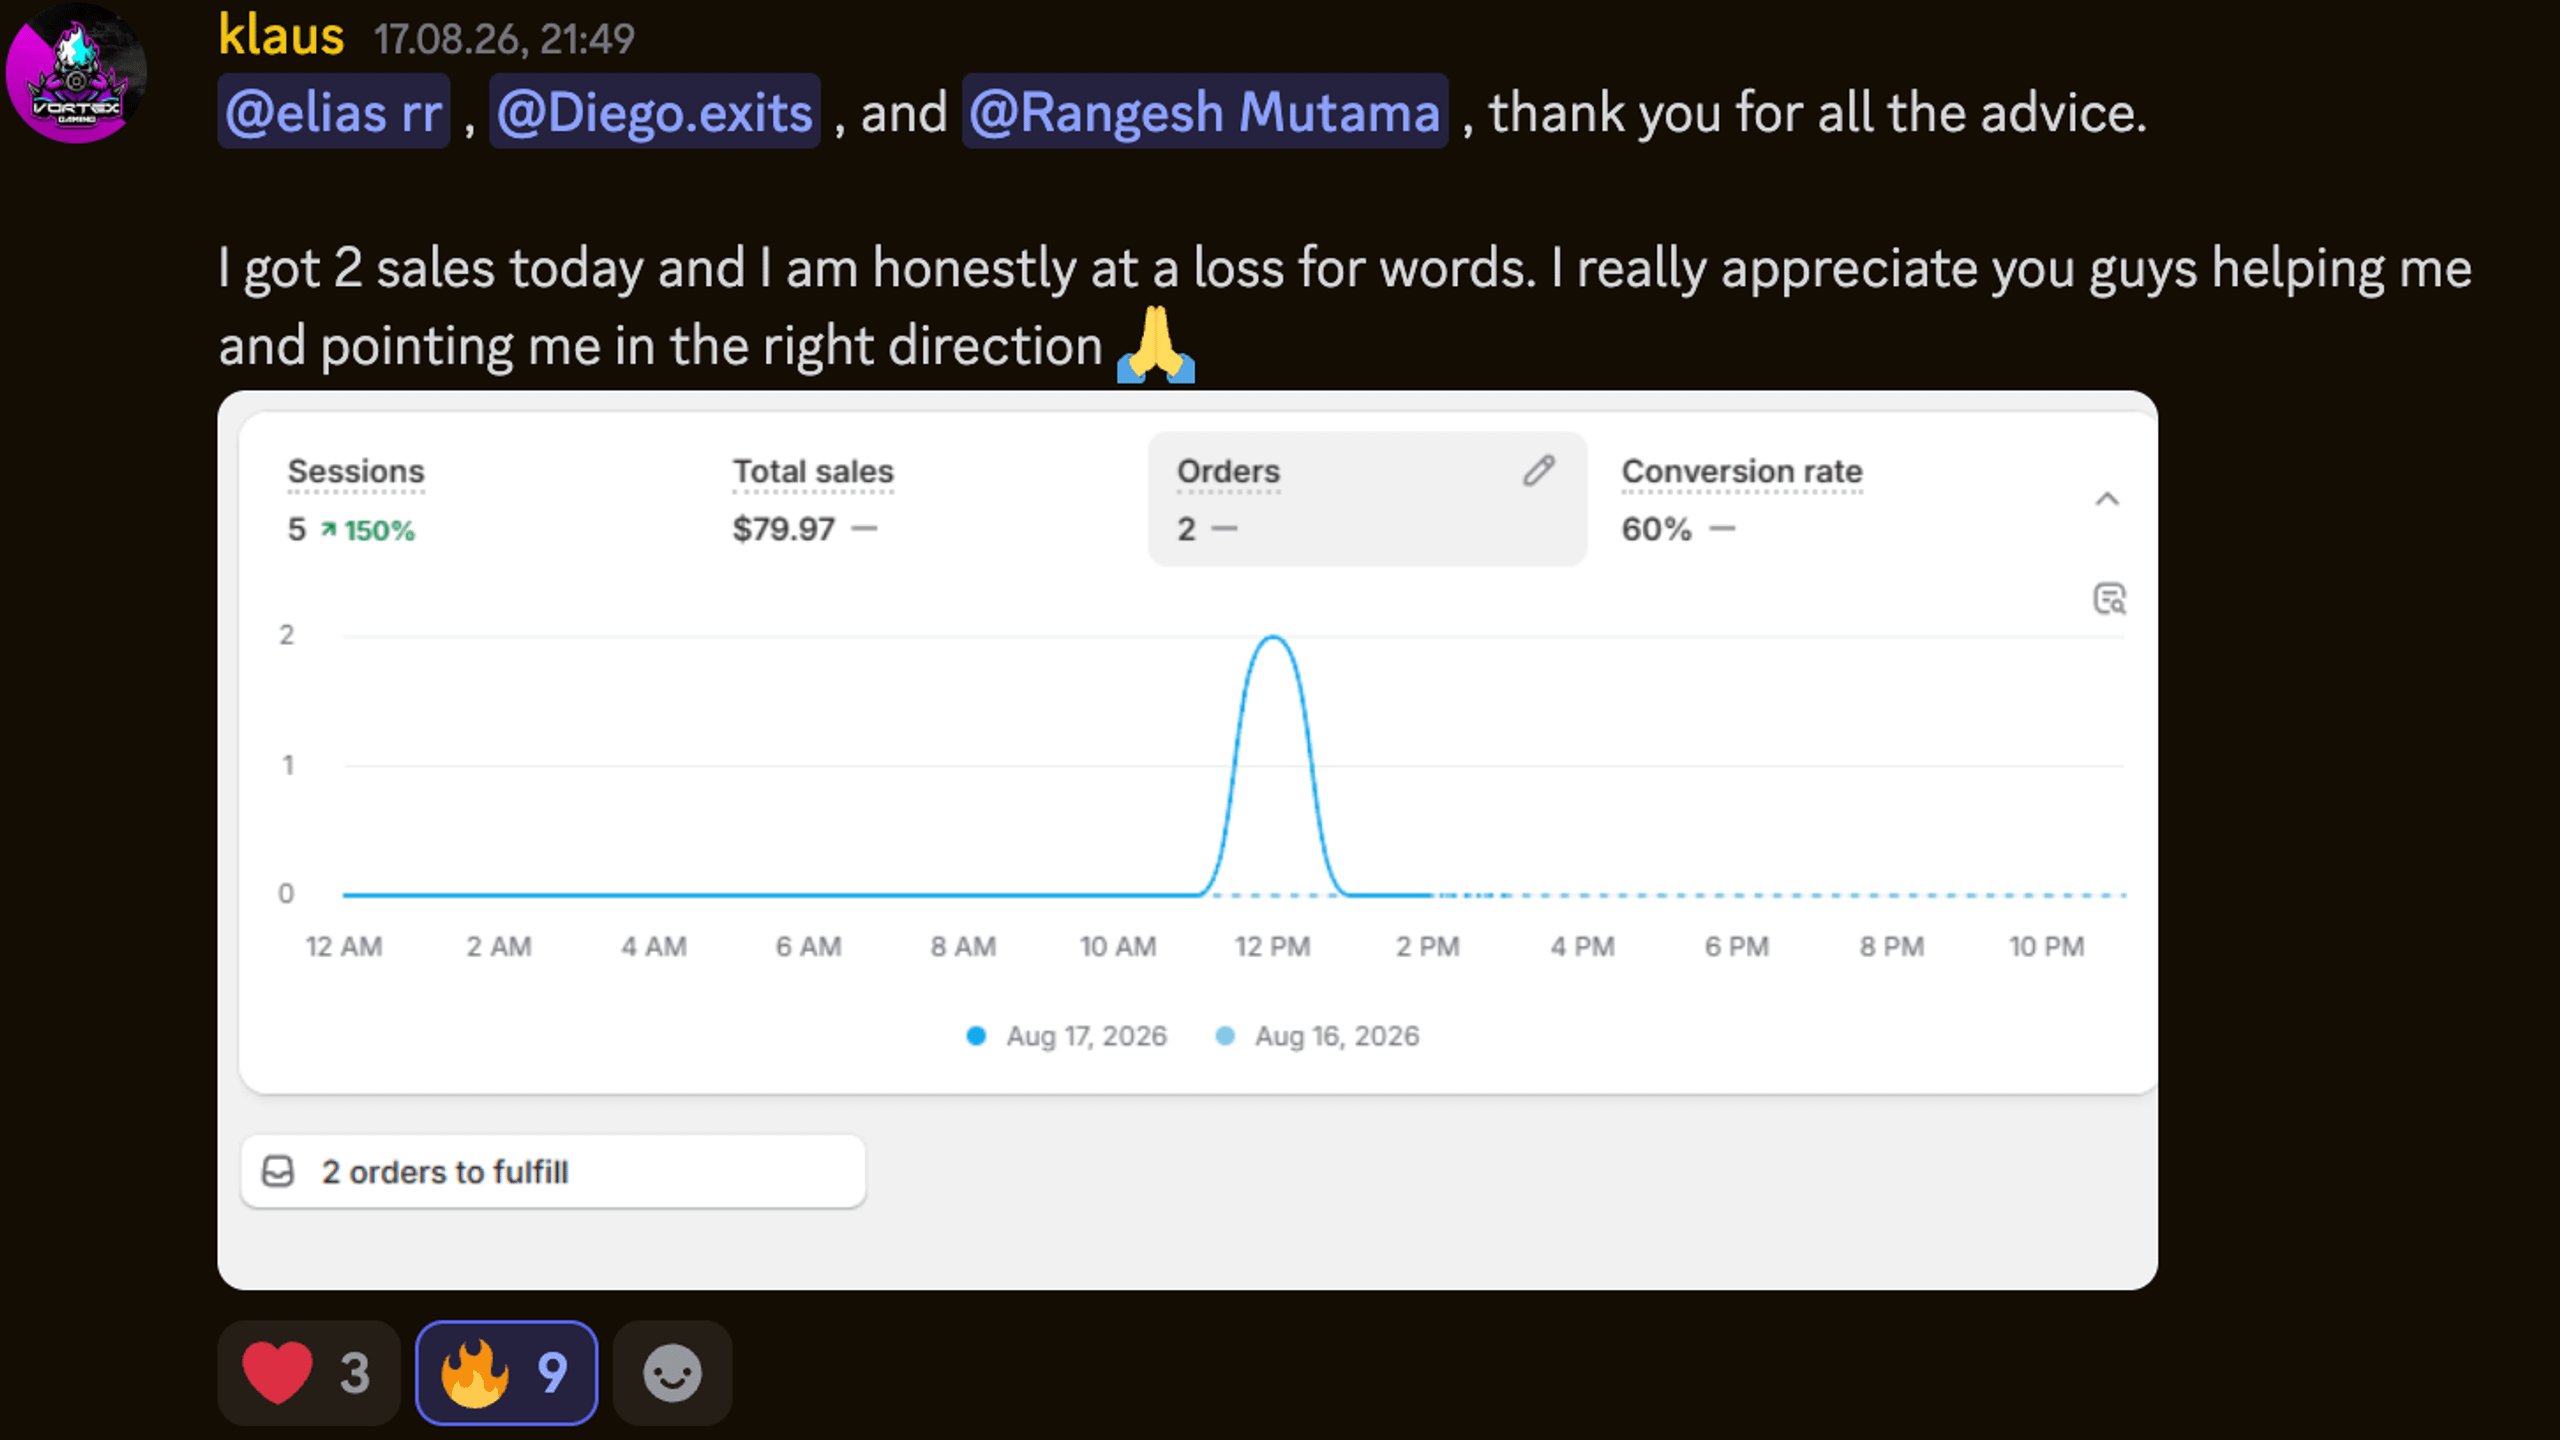Click the $79.97 total sales value
Image resolution: width=2560 pixels, height=1440 pixels.
pyautogui.click(x=783, y=529)
